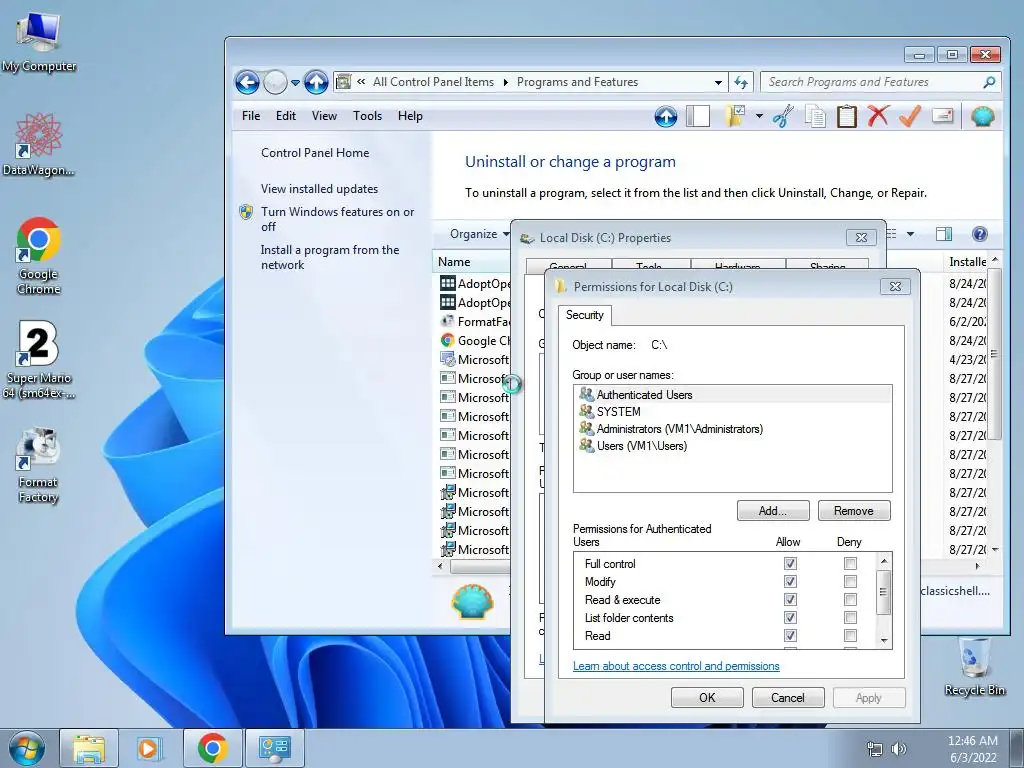Toggle Allow checkbox in the Read row
Viewport: 1024px width, 768px height.
point(790,635)
